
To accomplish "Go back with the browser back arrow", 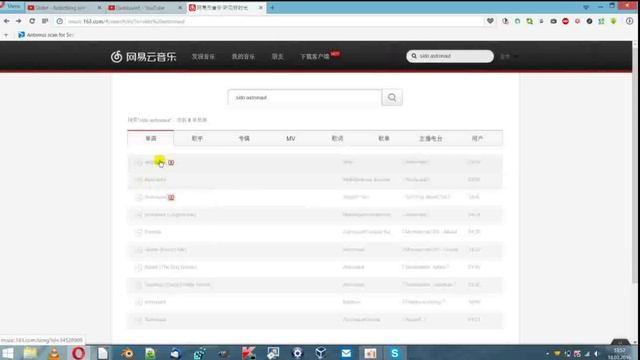I will (x=7, y=21).
